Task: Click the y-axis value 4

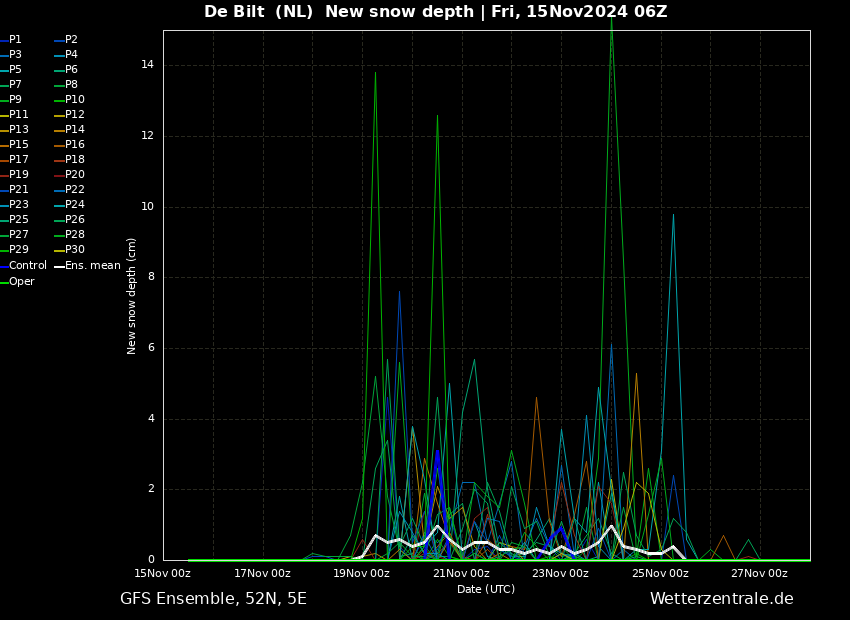Action: (x=151, y=418)
